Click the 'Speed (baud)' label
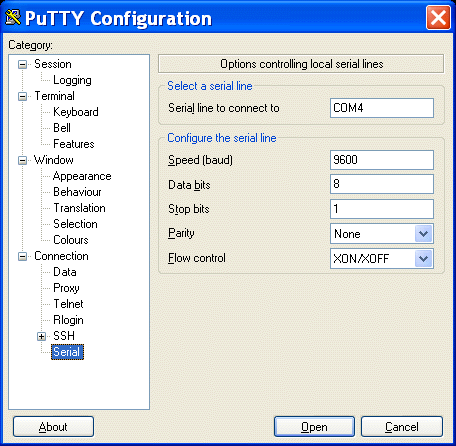Viewport: 456px width, 446px height. coord(200,160)
